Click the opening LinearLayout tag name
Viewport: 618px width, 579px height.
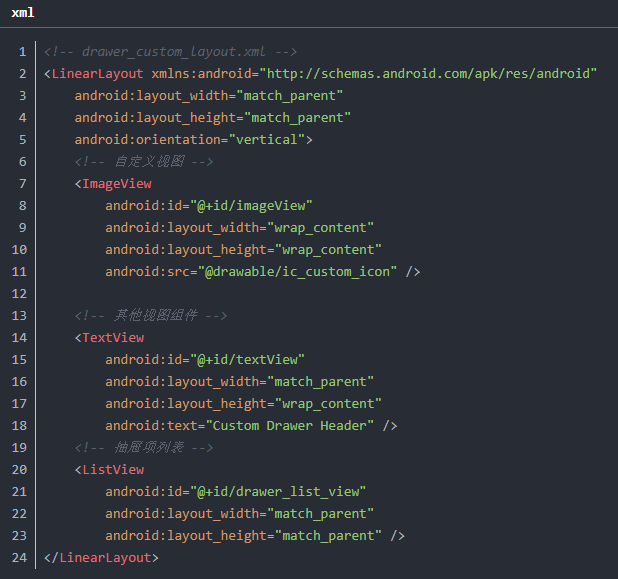pyautogui.click(x=97, y=74)
